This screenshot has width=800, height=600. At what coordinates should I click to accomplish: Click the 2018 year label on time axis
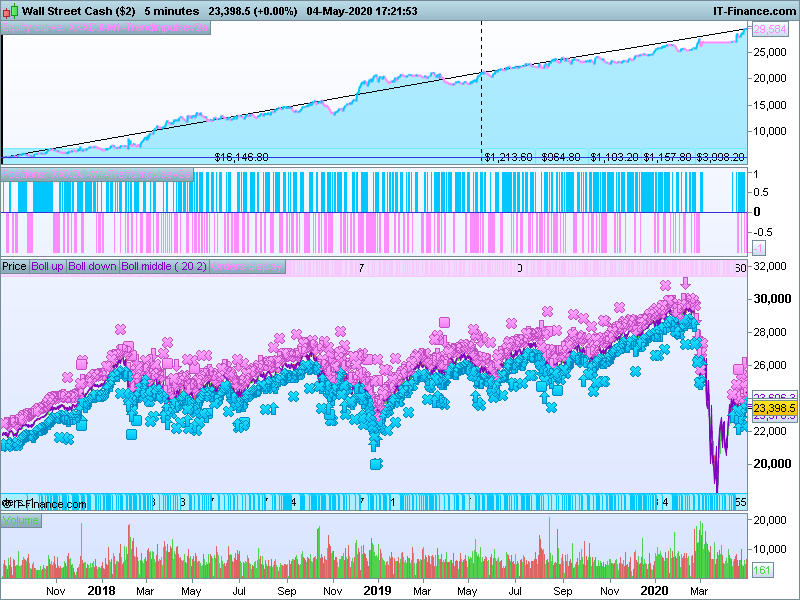pyautogui.click(x=102, y=591)
